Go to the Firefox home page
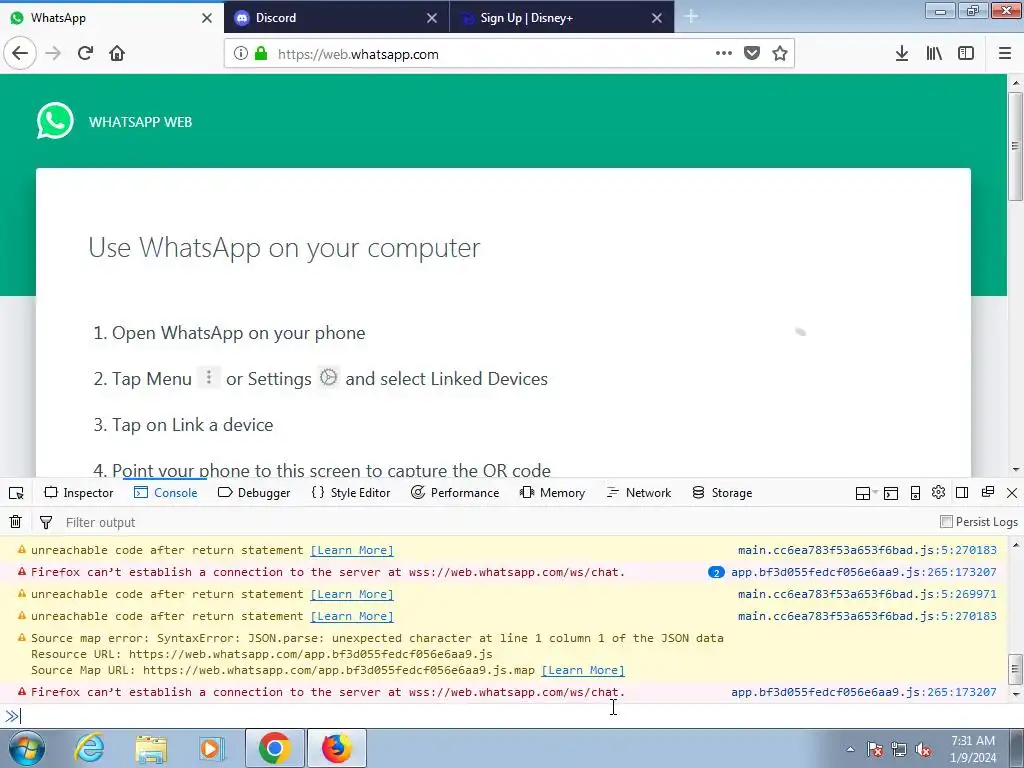Viewport: 1024px width, 768px height. pyautogui.click(x=117, y=54)
